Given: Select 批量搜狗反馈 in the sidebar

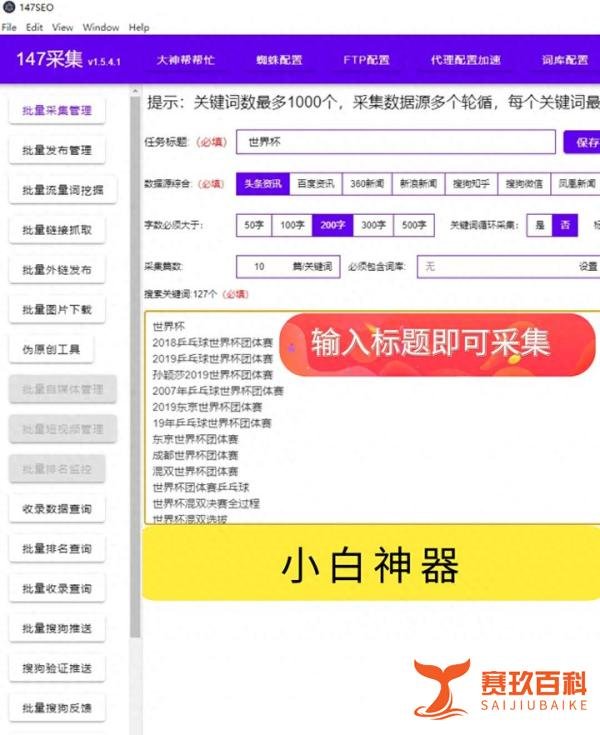Looking at the screenshot, I should 57,708.
